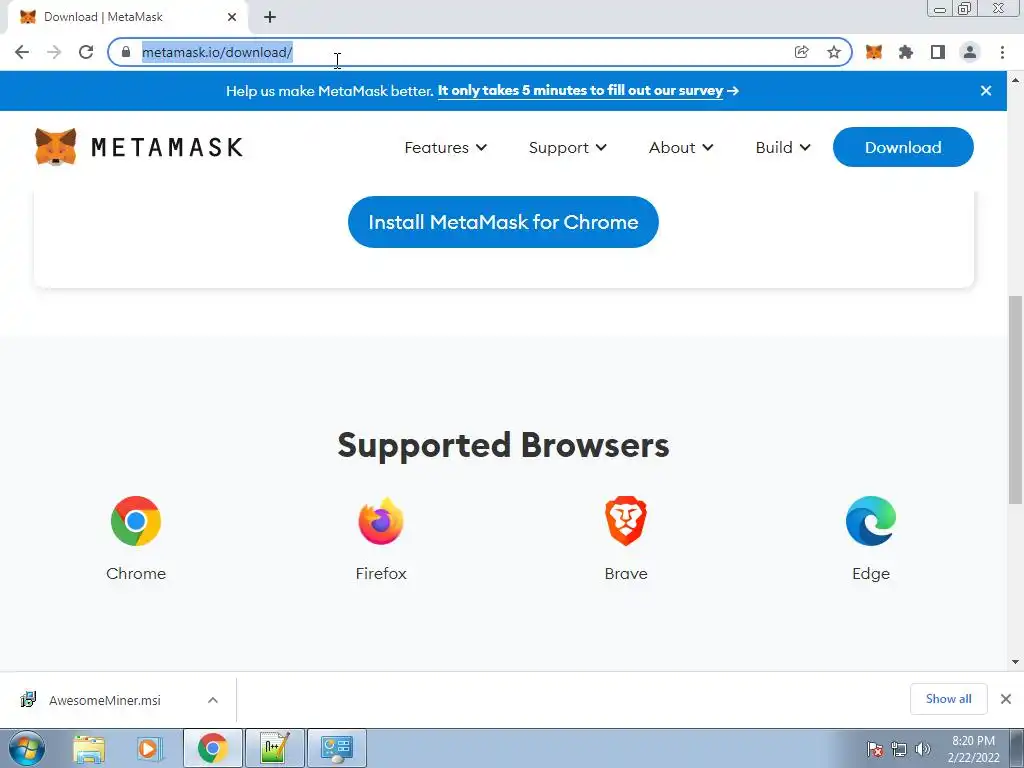Click the blue Download button
This screenshot has height=768, width=1024.
[903, 147]
